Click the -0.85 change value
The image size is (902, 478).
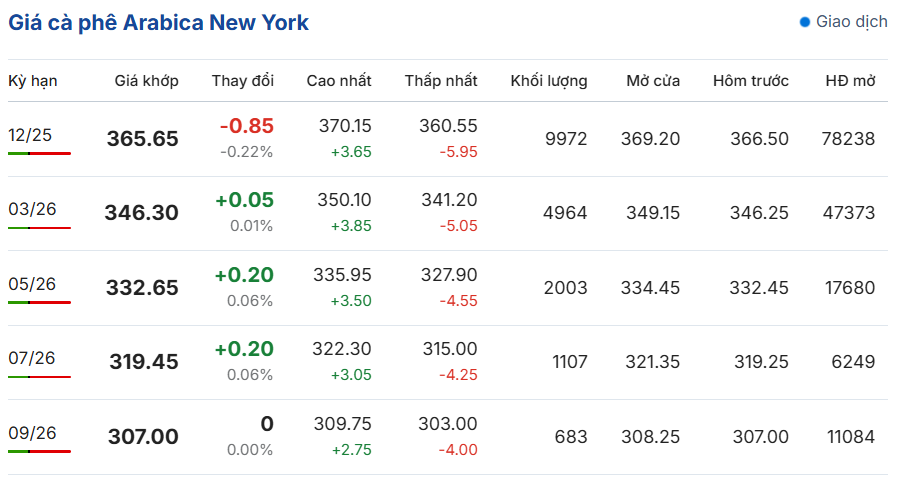[247, 126]
